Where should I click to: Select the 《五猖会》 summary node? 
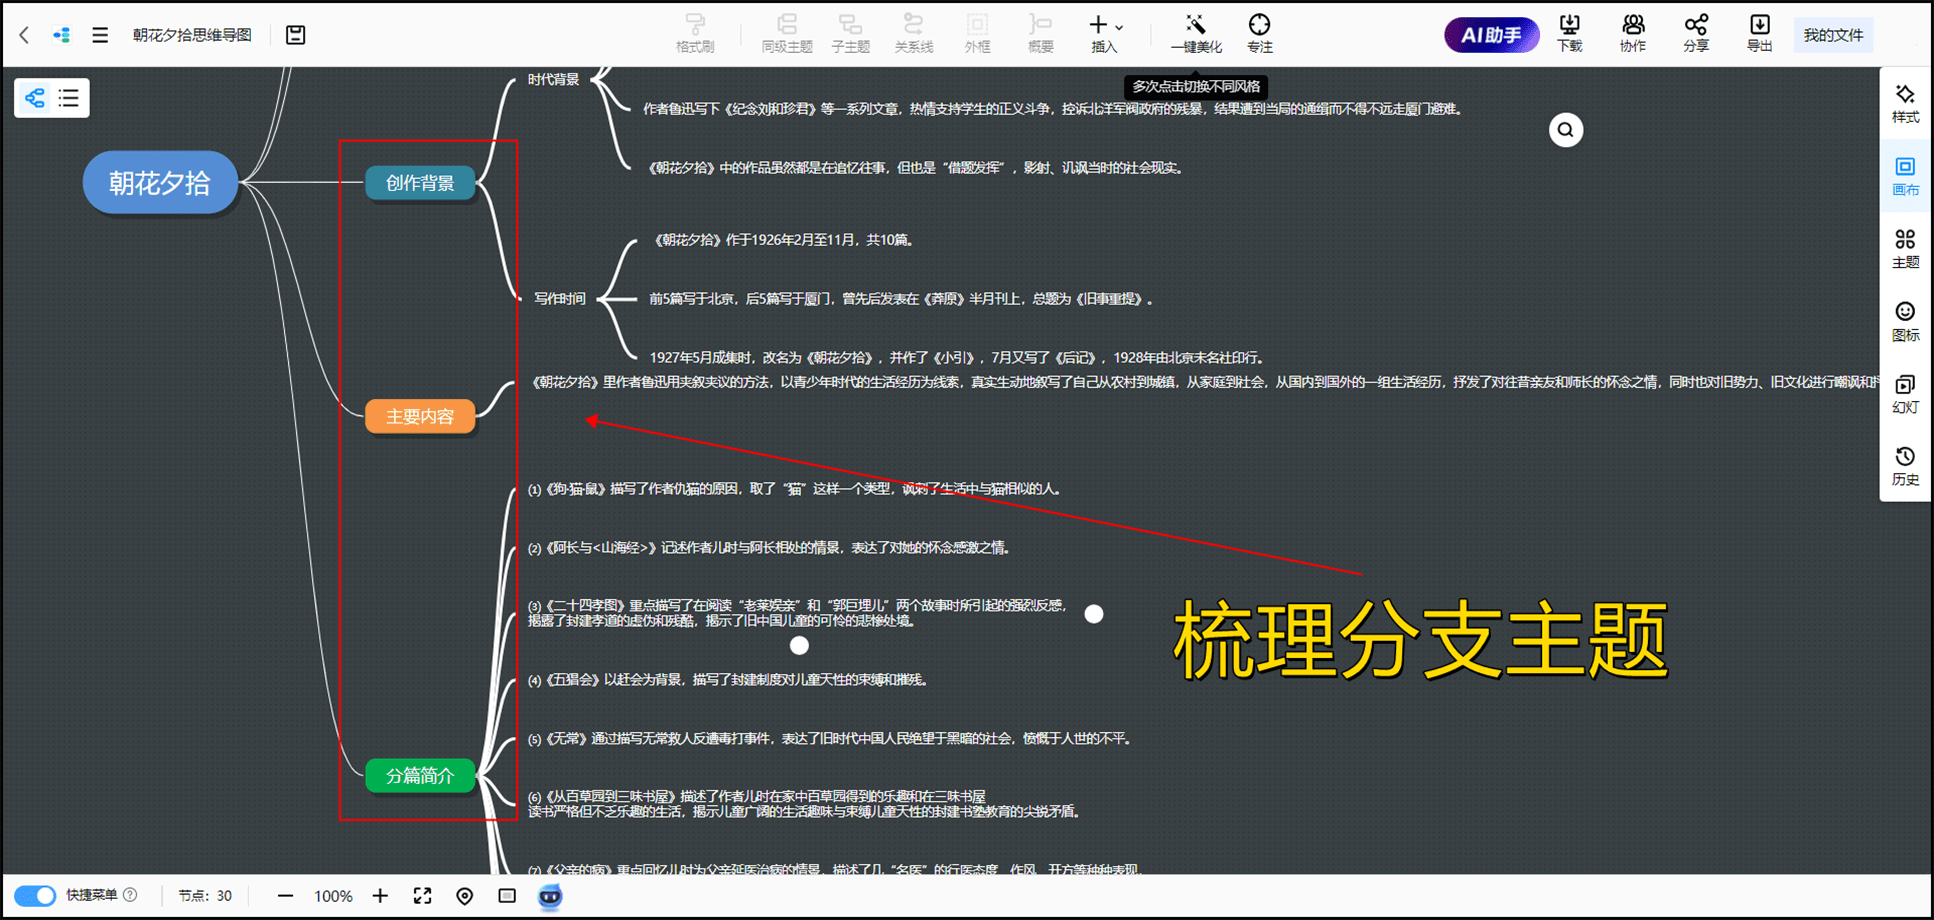tap(729, 680)
